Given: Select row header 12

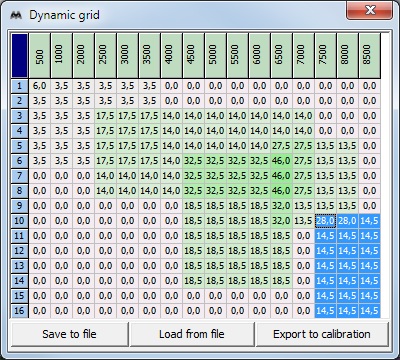Looking at the screenshot, I should point(20,251).
